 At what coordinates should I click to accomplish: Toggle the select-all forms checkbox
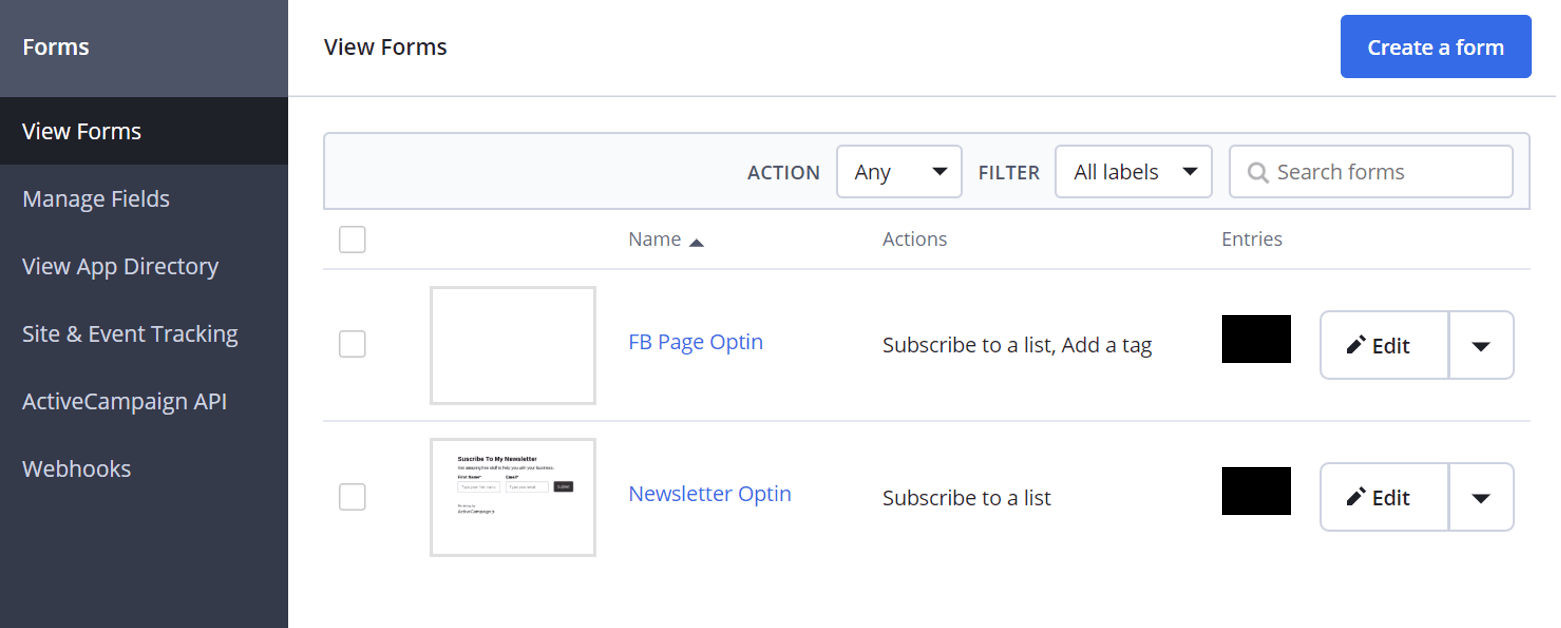tap(352, 240)
